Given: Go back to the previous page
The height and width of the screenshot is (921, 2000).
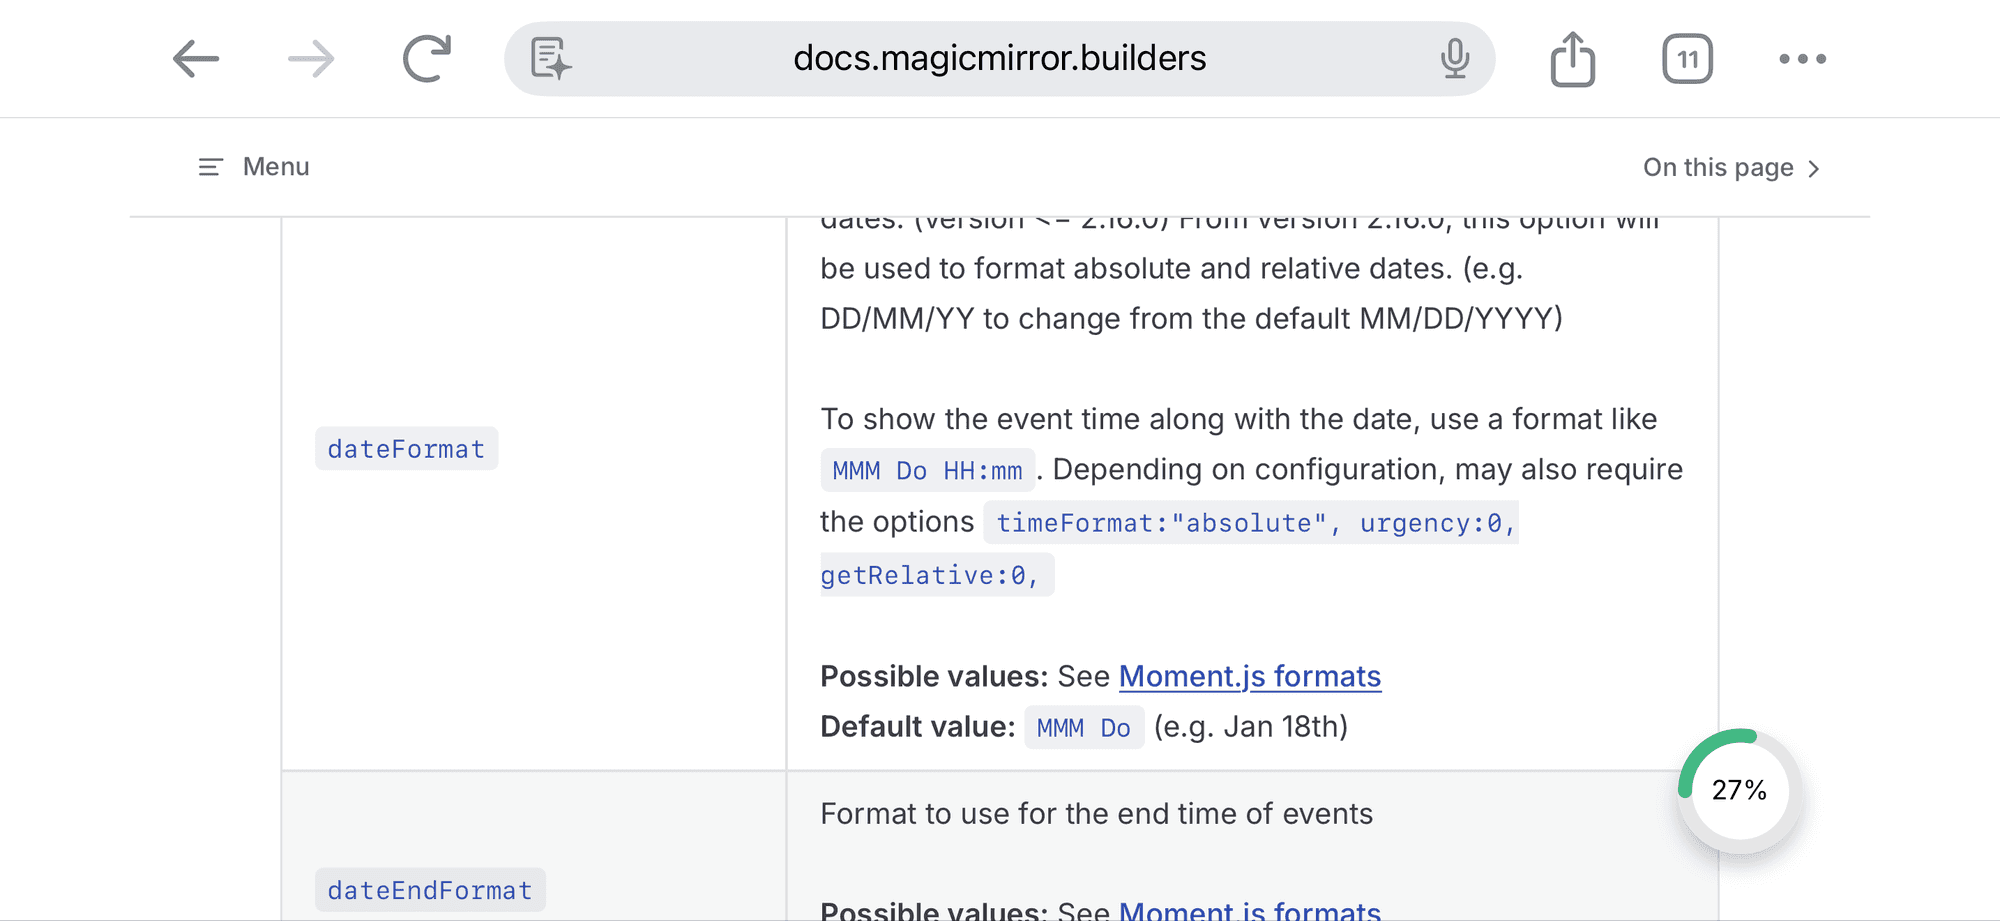Looking at the screenshot, I should click(x=196, y=59).
